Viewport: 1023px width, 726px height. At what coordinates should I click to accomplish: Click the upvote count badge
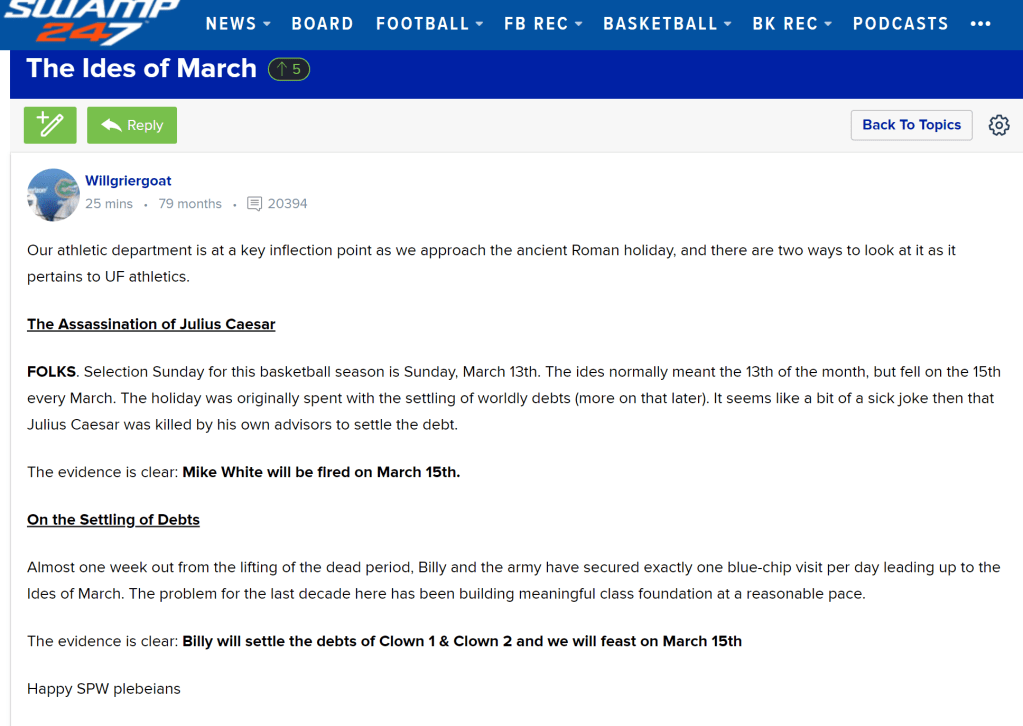[x=289, y=69]
